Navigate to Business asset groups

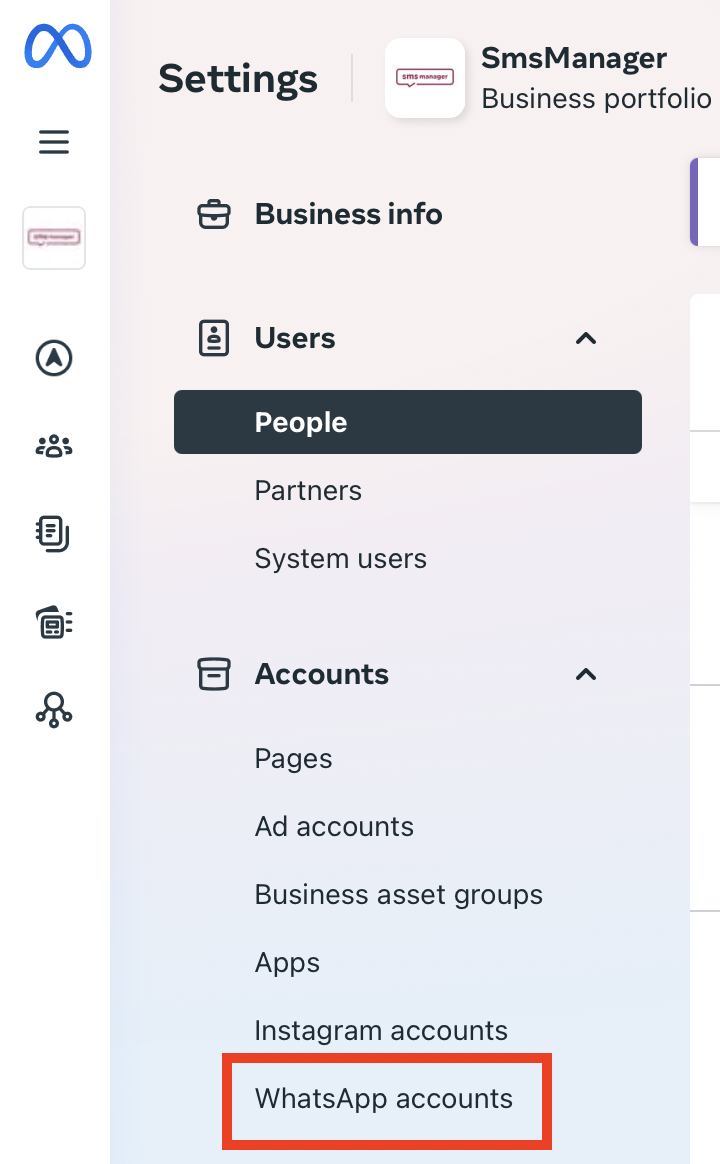[398, 894]
